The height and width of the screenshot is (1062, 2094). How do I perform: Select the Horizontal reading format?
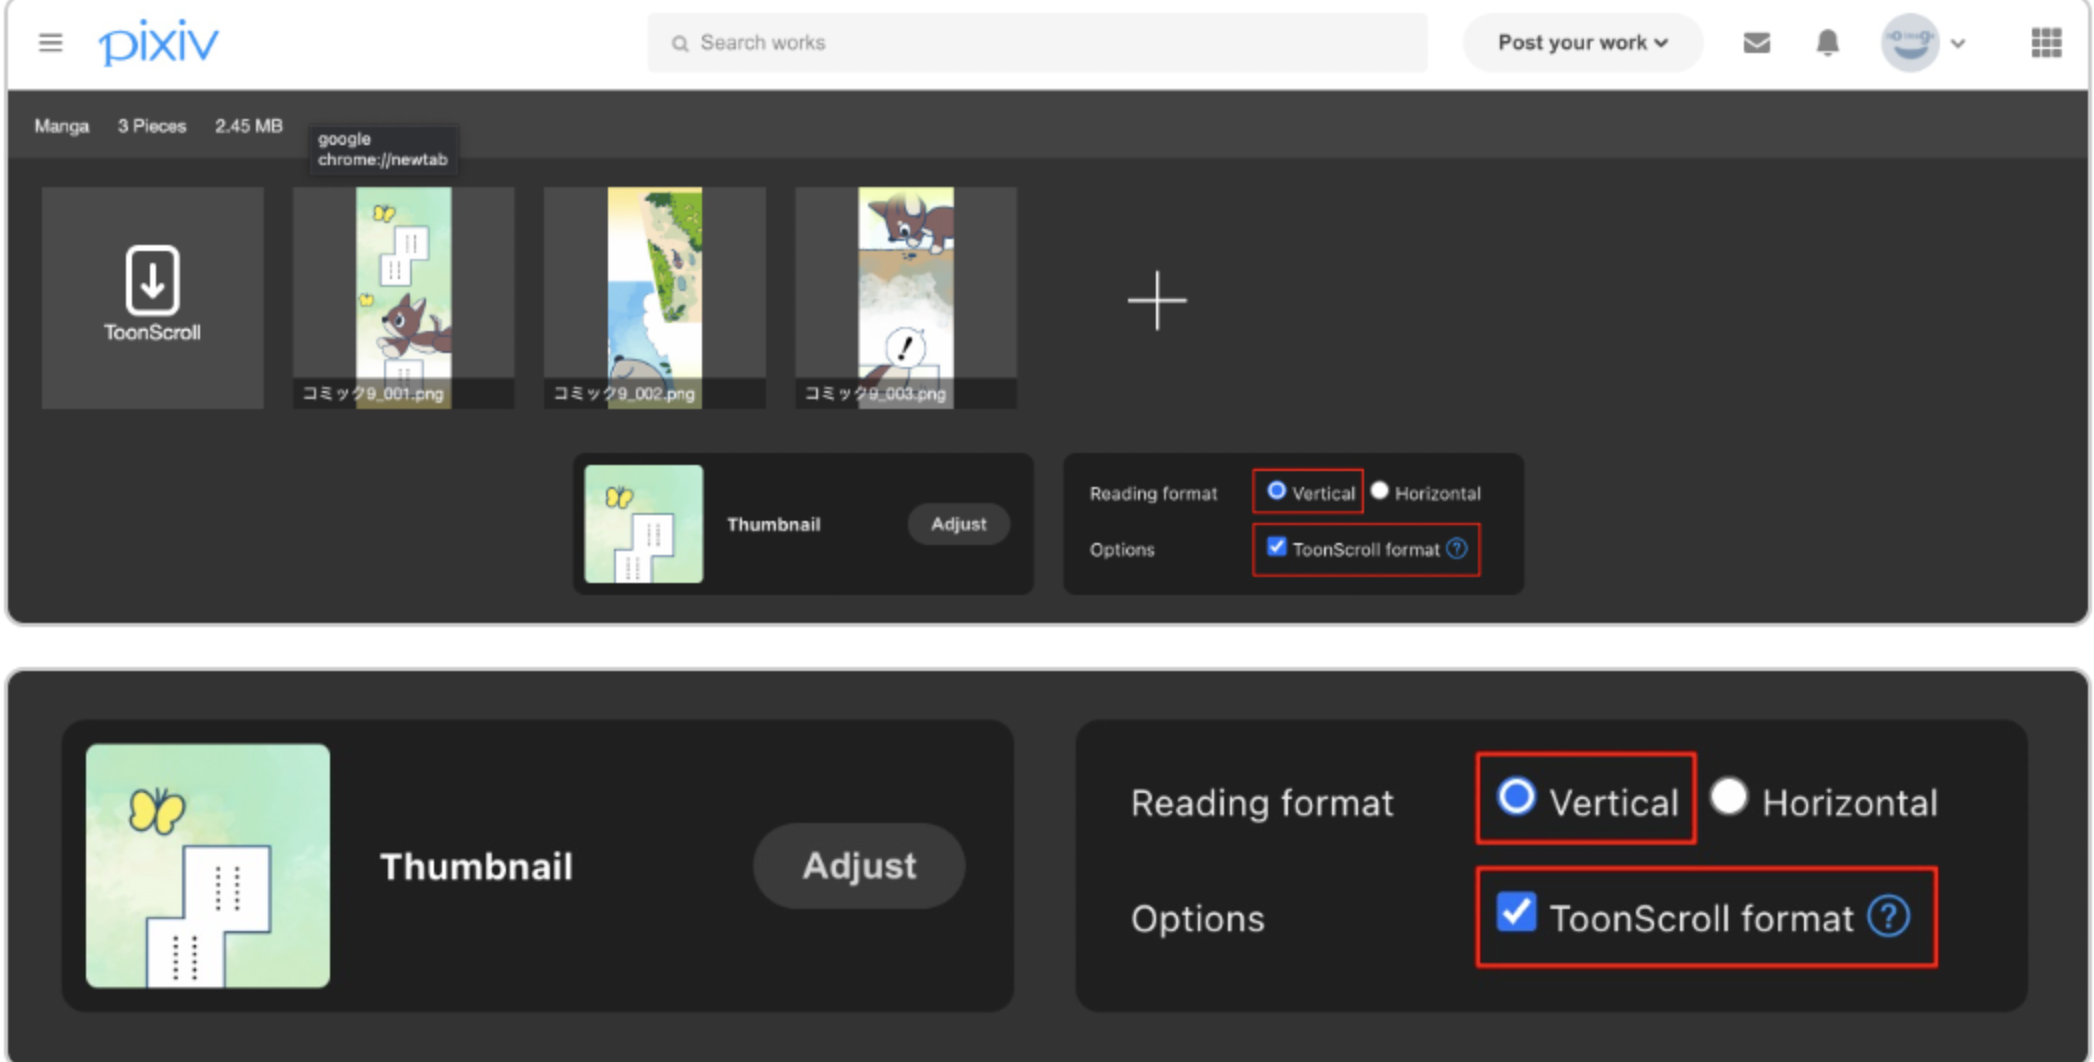coord(1380,491)
